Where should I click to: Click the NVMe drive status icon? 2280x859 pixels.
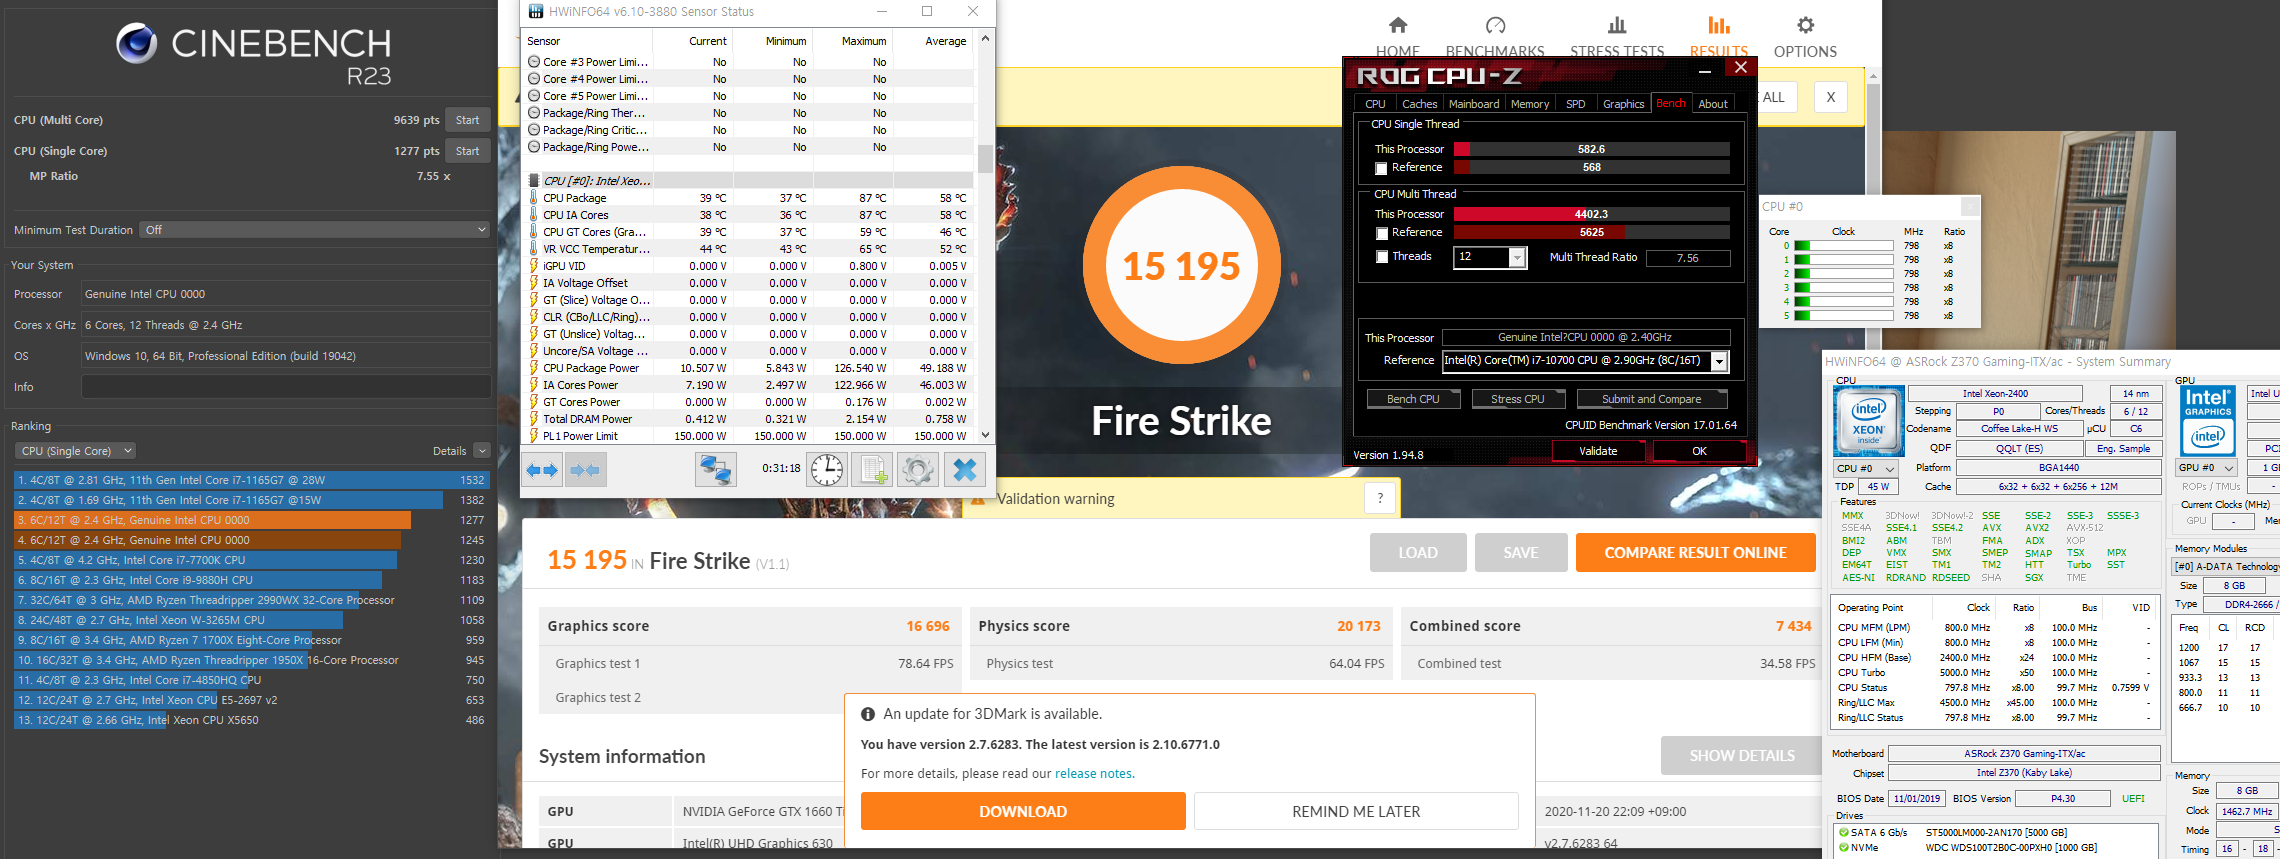[x=1843, y=847]
